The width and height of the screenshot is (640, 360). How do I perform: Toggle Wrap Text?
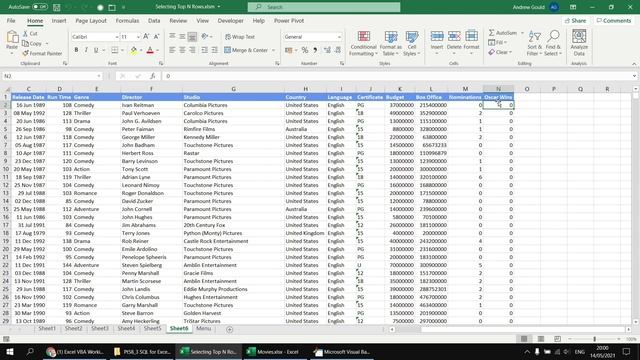pos(240,37)
